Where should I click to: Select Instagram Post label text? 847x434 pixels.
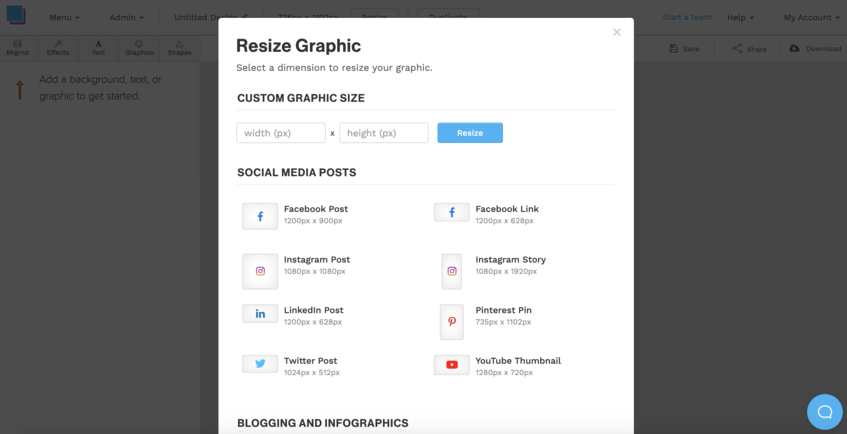coord(317,259)
